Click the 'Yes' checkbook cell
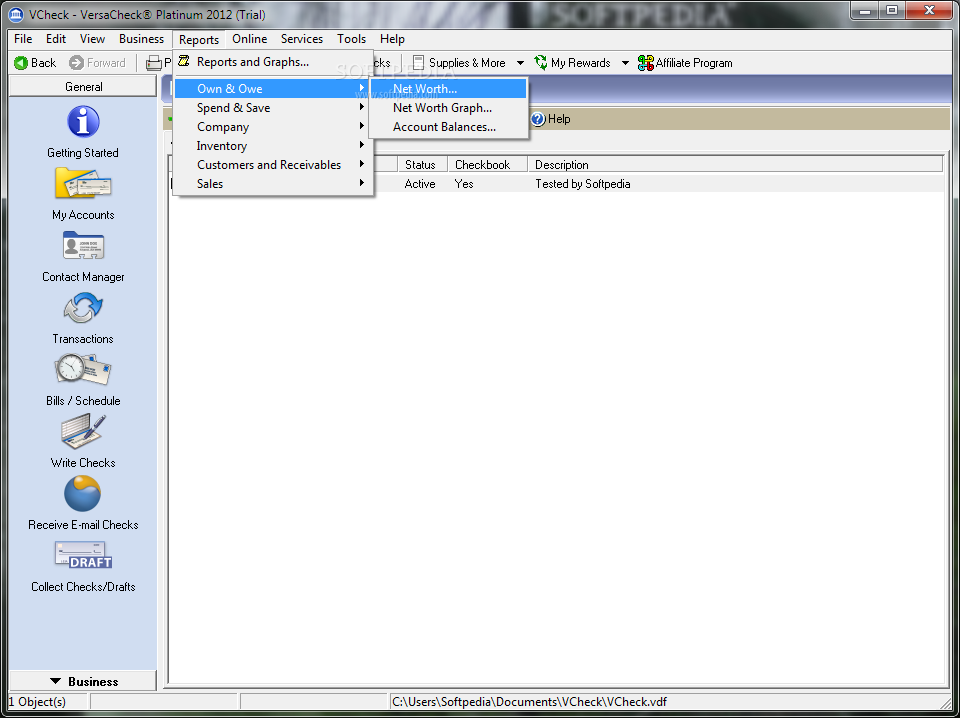 pyautogui.click(x=464, y=184)
